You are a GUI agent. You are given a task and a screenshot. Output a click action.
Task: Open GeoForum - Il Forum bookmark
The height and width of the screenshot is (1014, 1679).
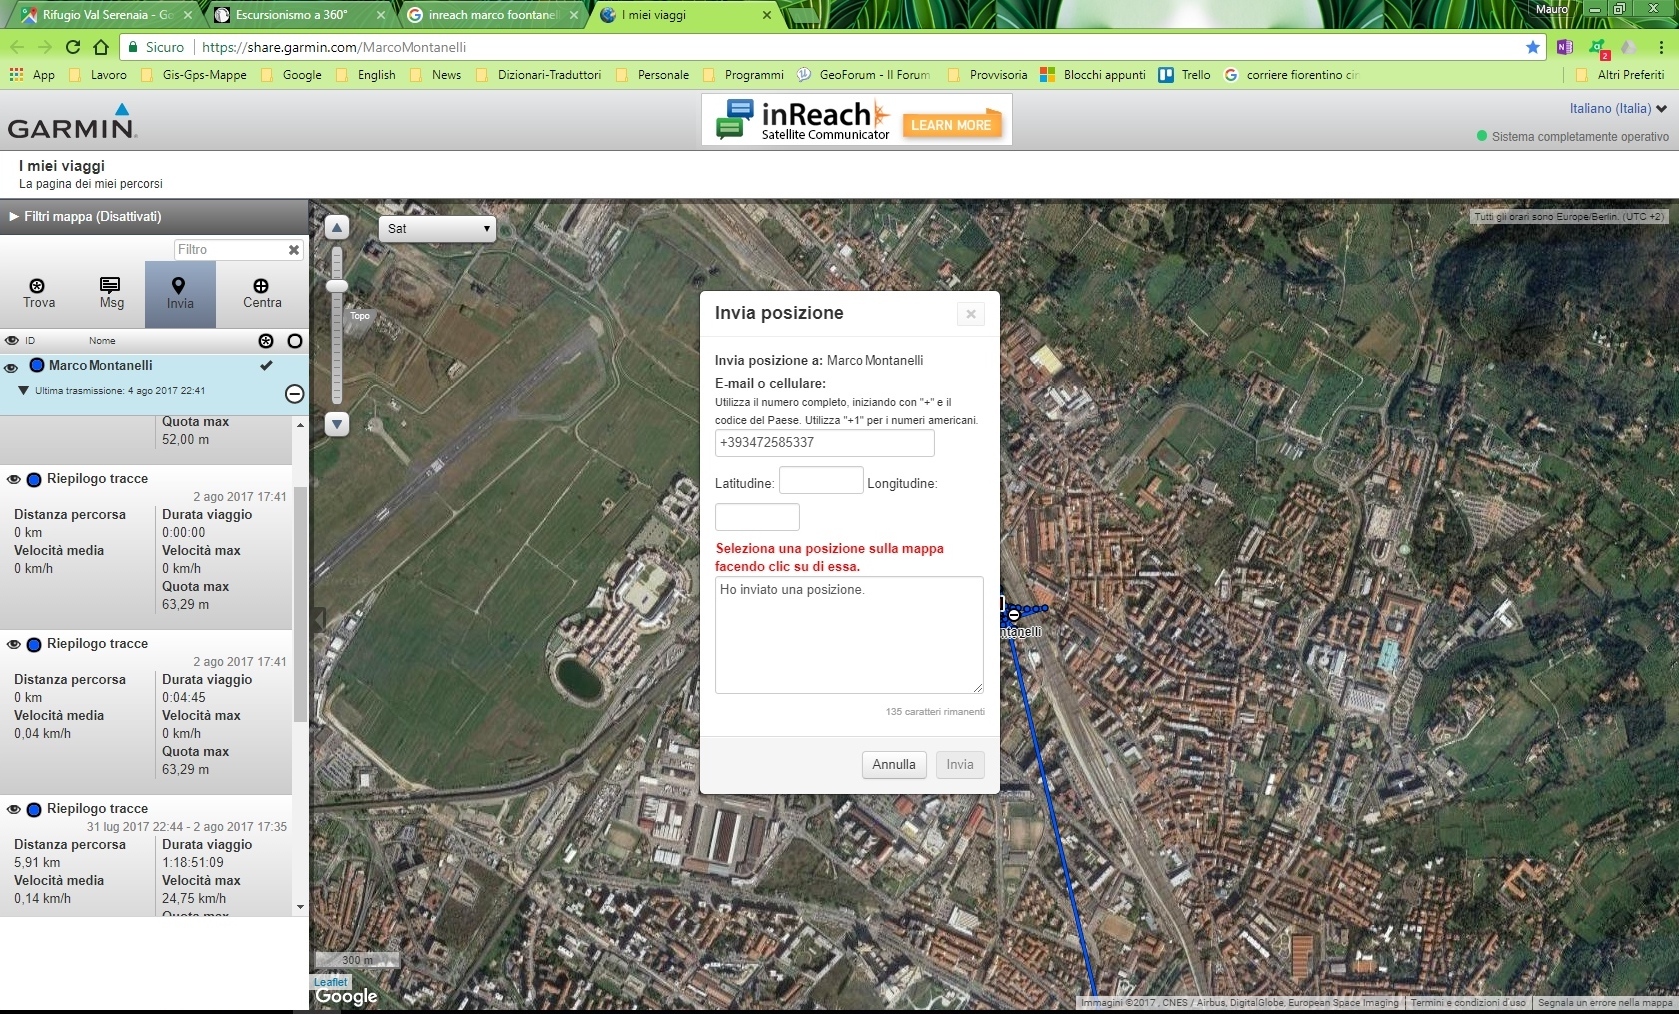[x=864, y=75]
